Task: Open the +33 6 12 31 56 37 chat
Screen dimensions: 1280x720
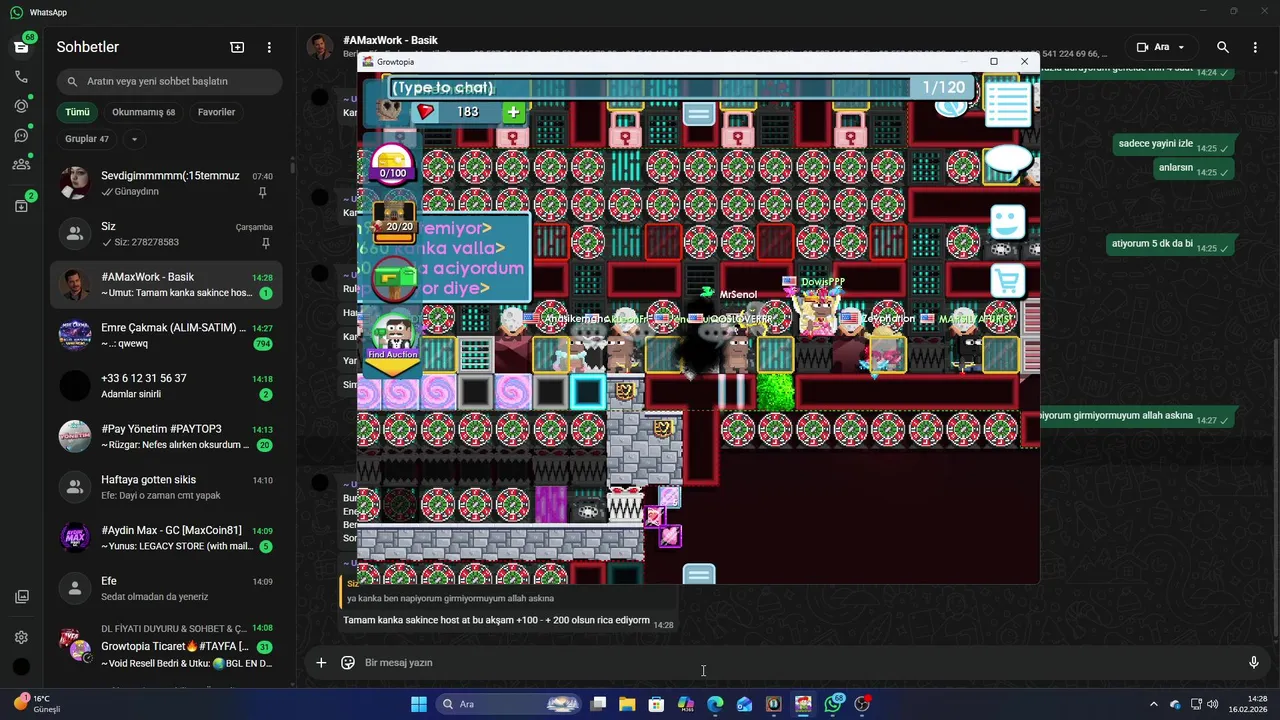Action: point(166,386)
